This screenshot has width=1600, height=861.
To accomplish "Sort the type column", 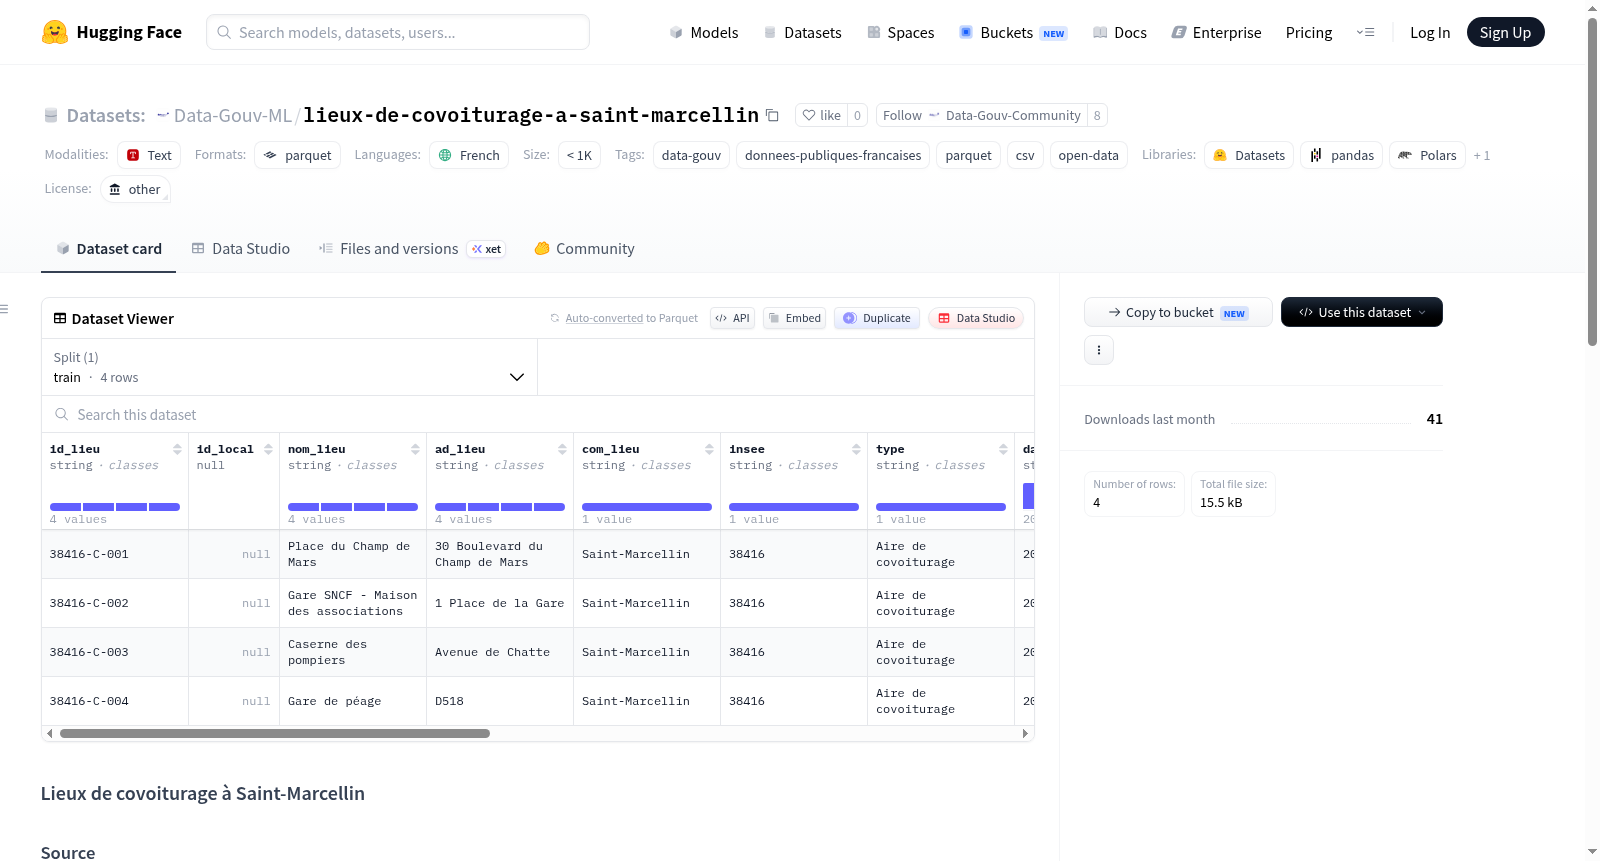I will [1003, 449].
